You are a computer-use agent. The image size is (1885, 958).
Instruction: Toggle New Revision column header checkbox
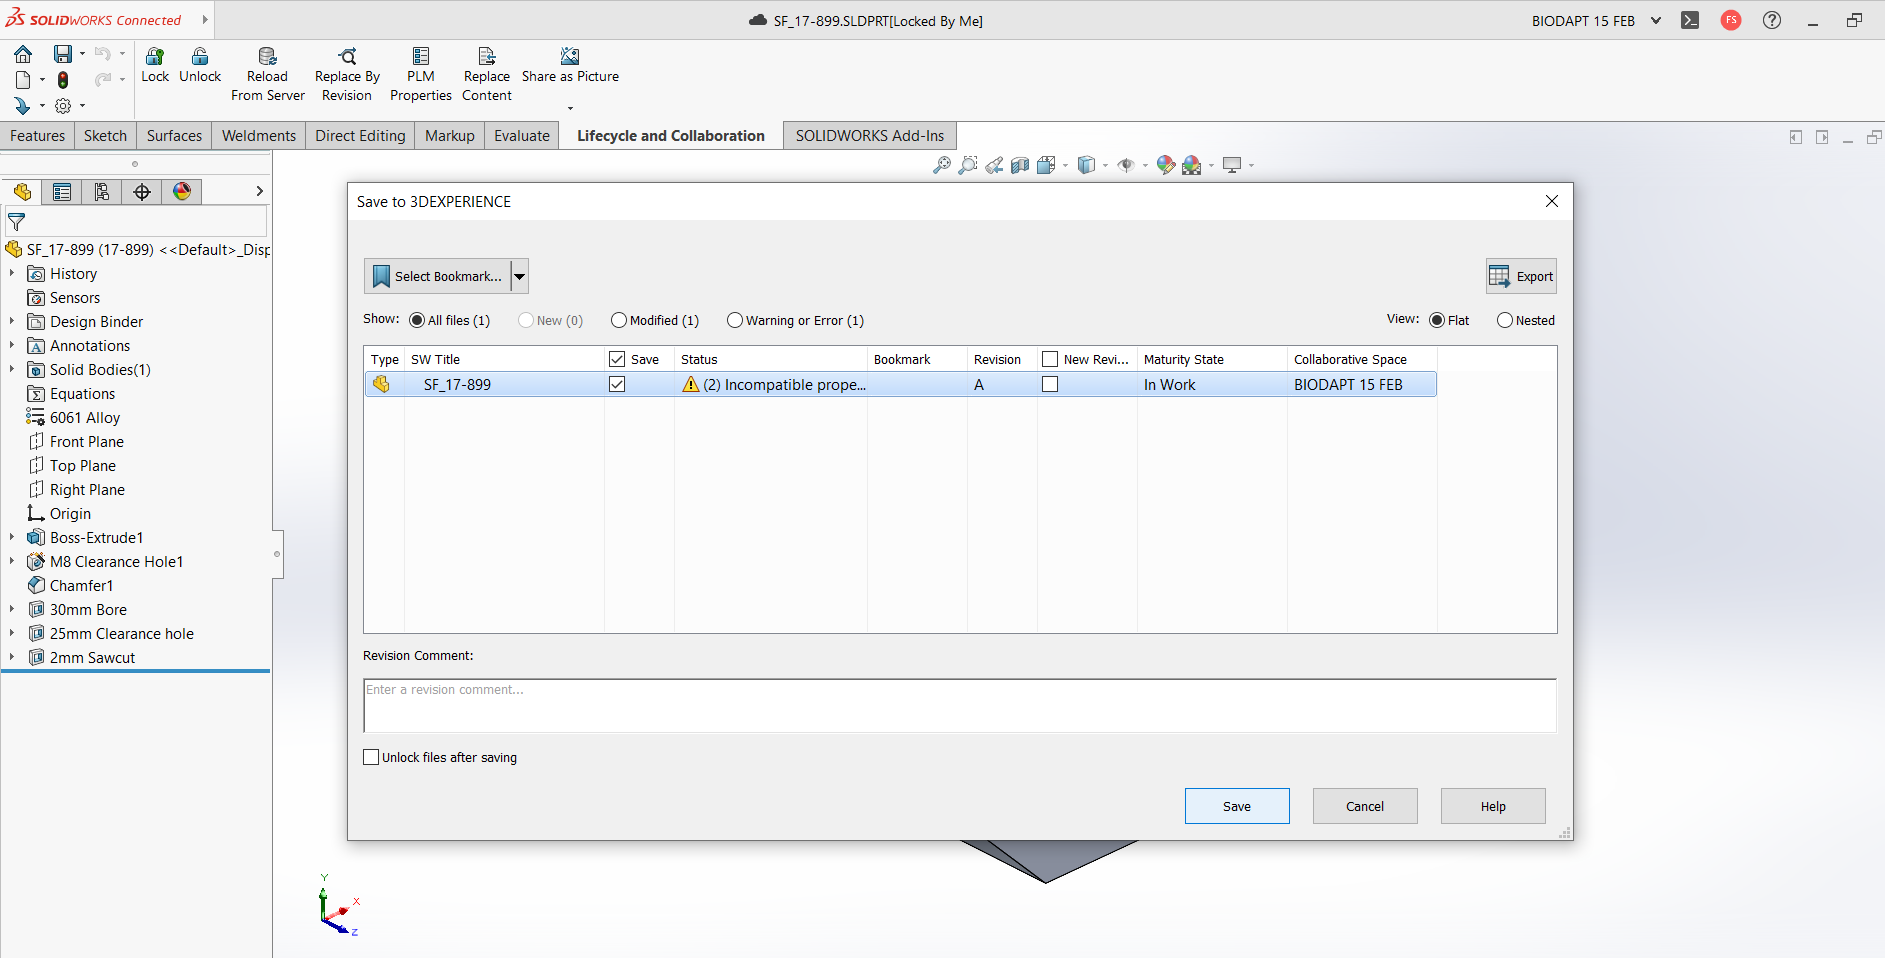[1050, 359]
